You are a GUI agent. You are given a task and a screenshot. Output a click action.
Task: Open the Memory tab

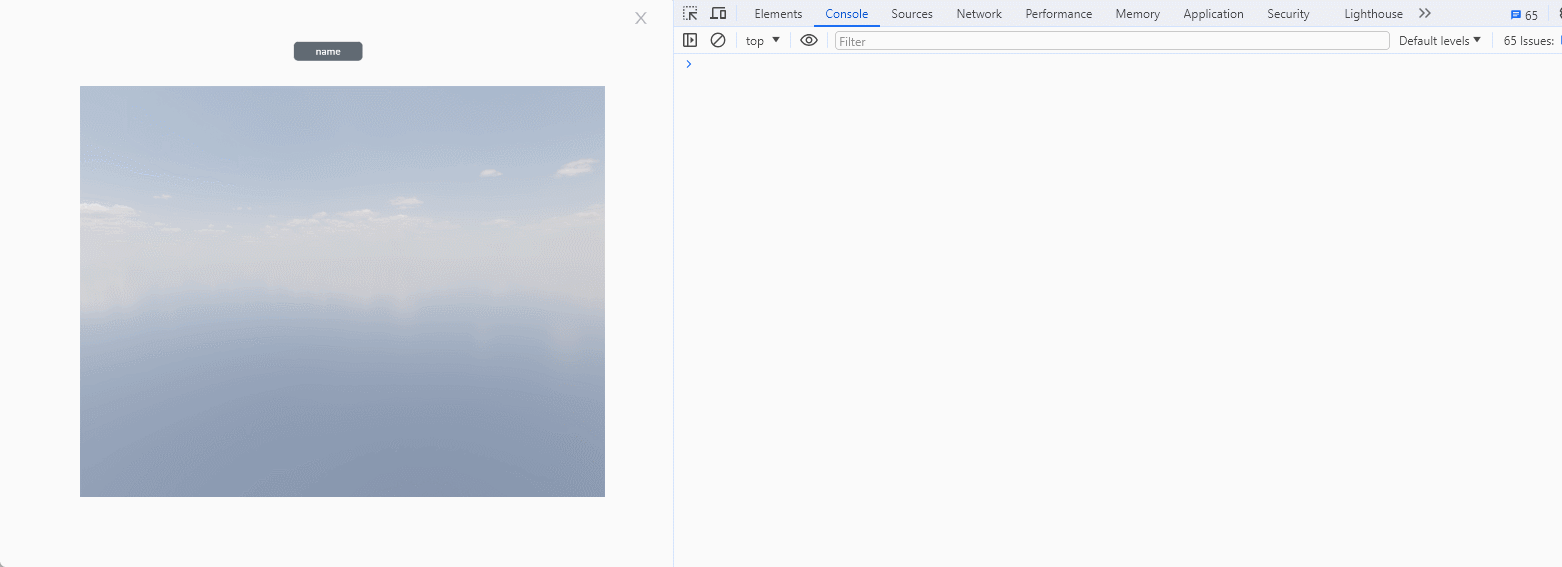1138,14
